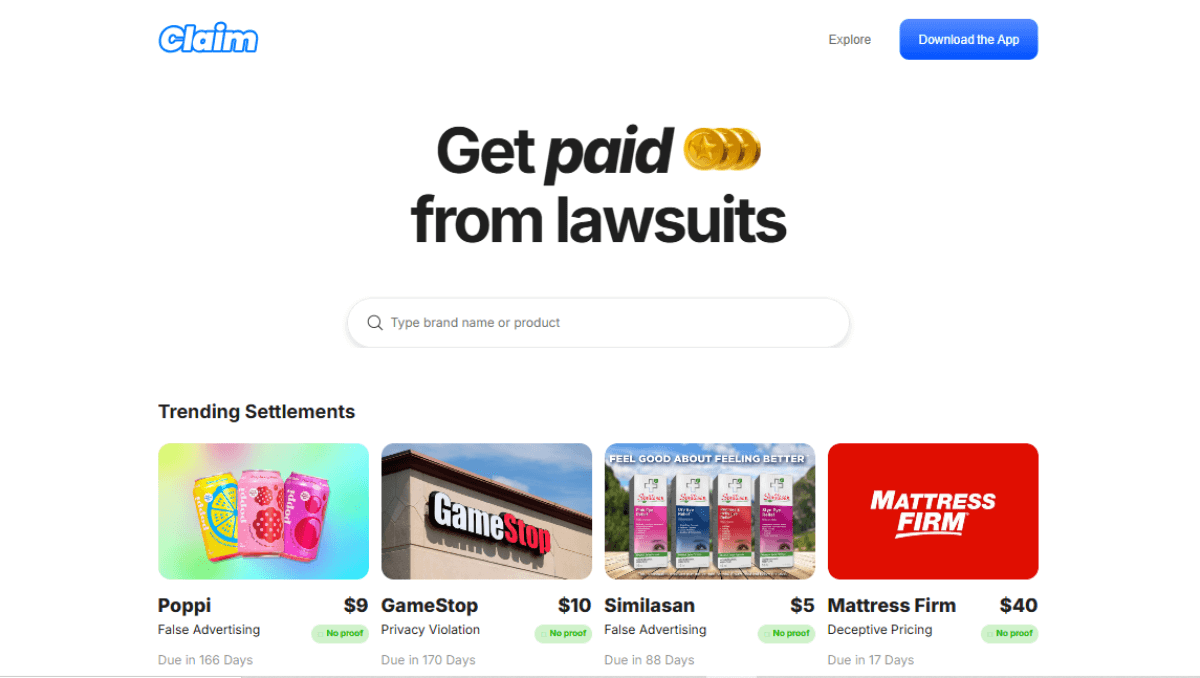Click the No proof badge under Similasan
This screenshot has height=678, width=1200.
pos(786,633)
